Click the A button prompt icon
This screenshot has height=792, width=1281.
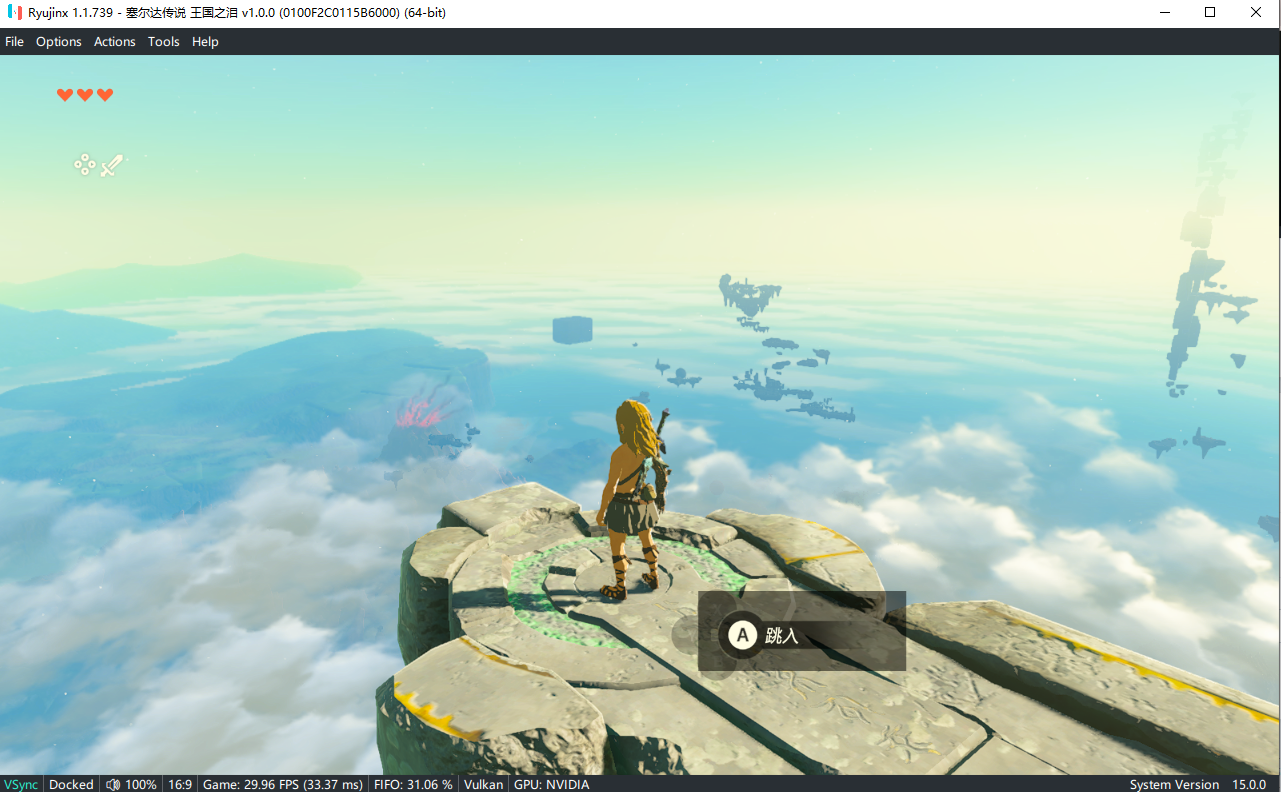point(742,634)
